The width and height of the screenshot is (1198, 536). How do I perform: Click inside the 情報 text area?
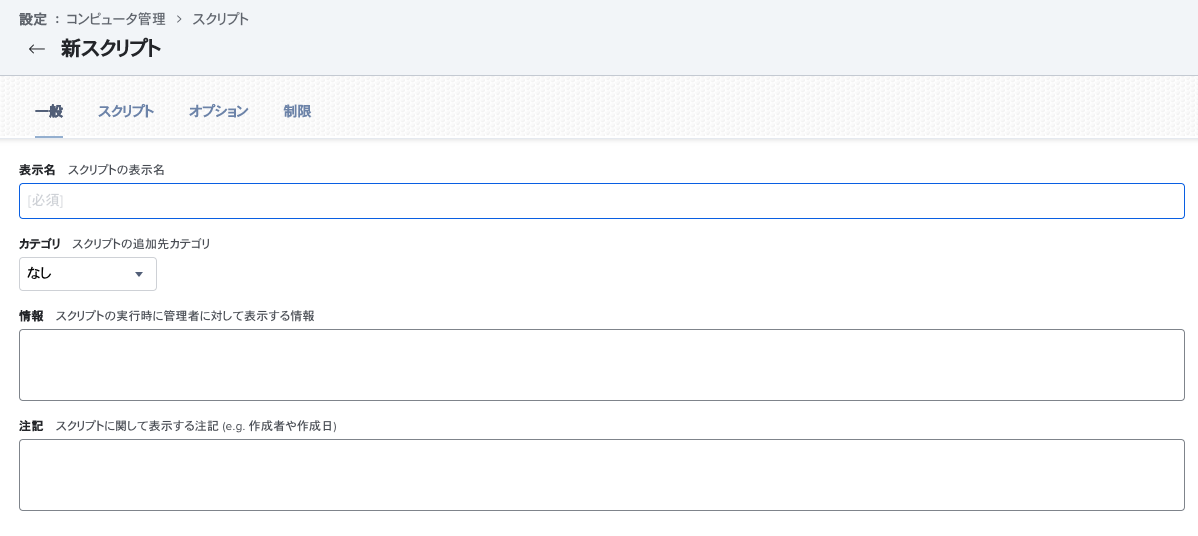(601, 365)
